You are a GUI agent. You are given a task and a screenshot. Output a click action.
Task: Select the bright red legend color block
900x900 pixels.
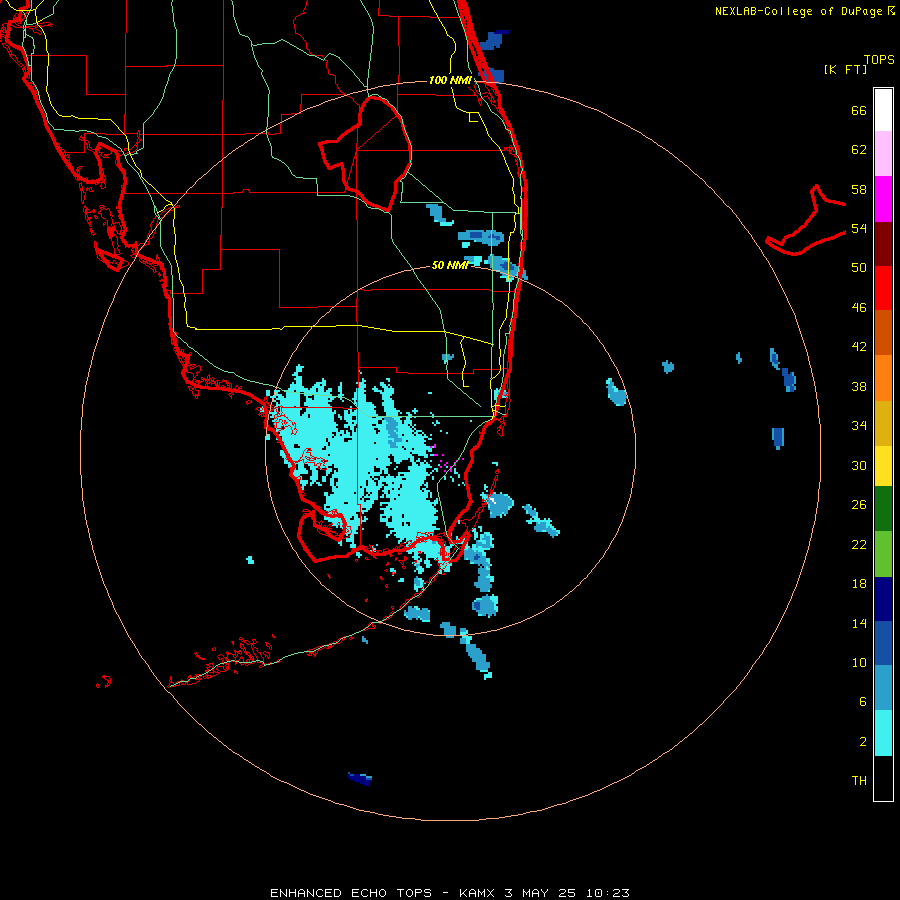point(883,288)
